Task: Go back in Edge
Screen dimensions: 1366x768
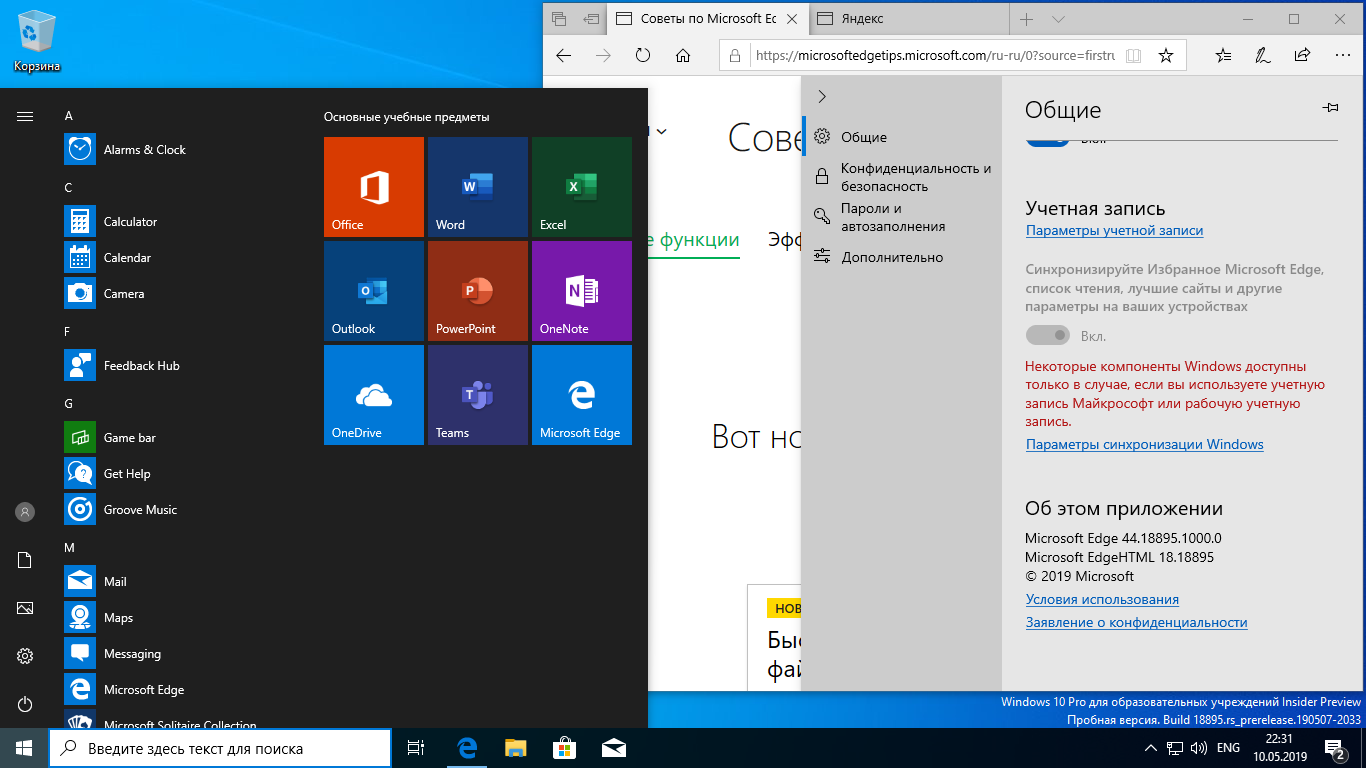Action: pyautogui.click(x=563, y=56)
